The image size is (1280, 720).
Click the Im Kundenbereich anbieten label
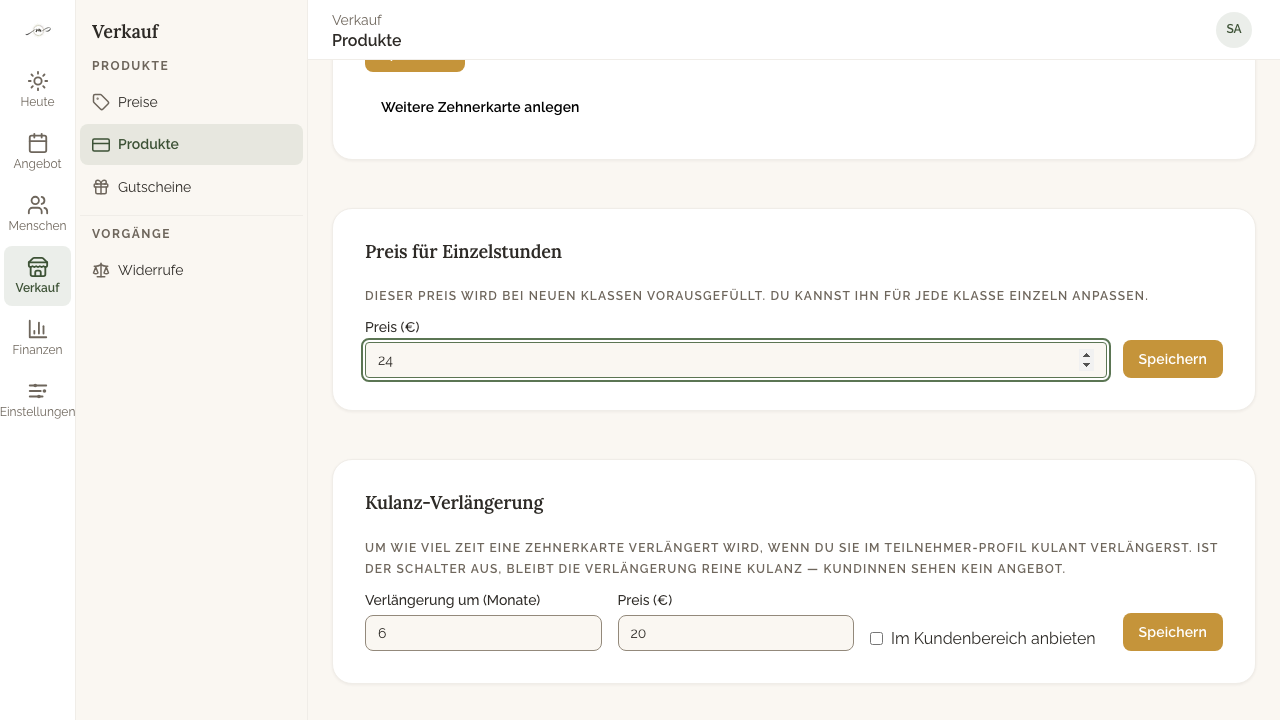(x=993, y=638)
